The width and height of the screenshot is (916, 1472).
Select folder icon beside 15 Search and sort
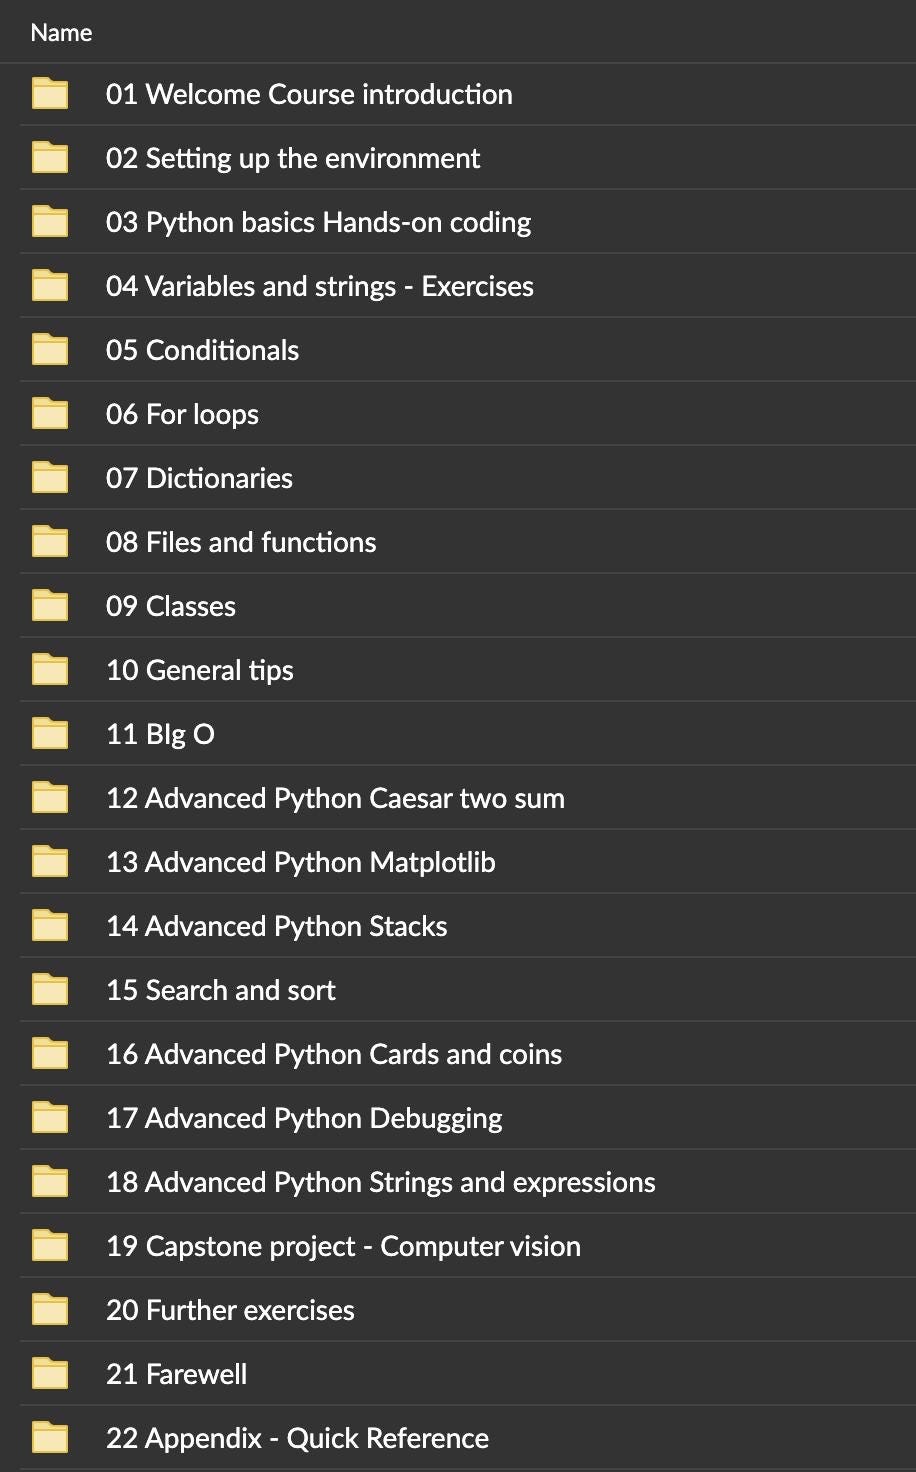[50, 990]
